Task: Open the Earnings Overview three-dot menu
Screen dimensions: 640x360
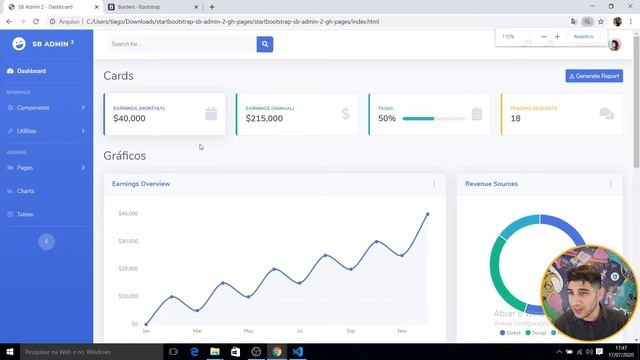Action: point(434,184)
